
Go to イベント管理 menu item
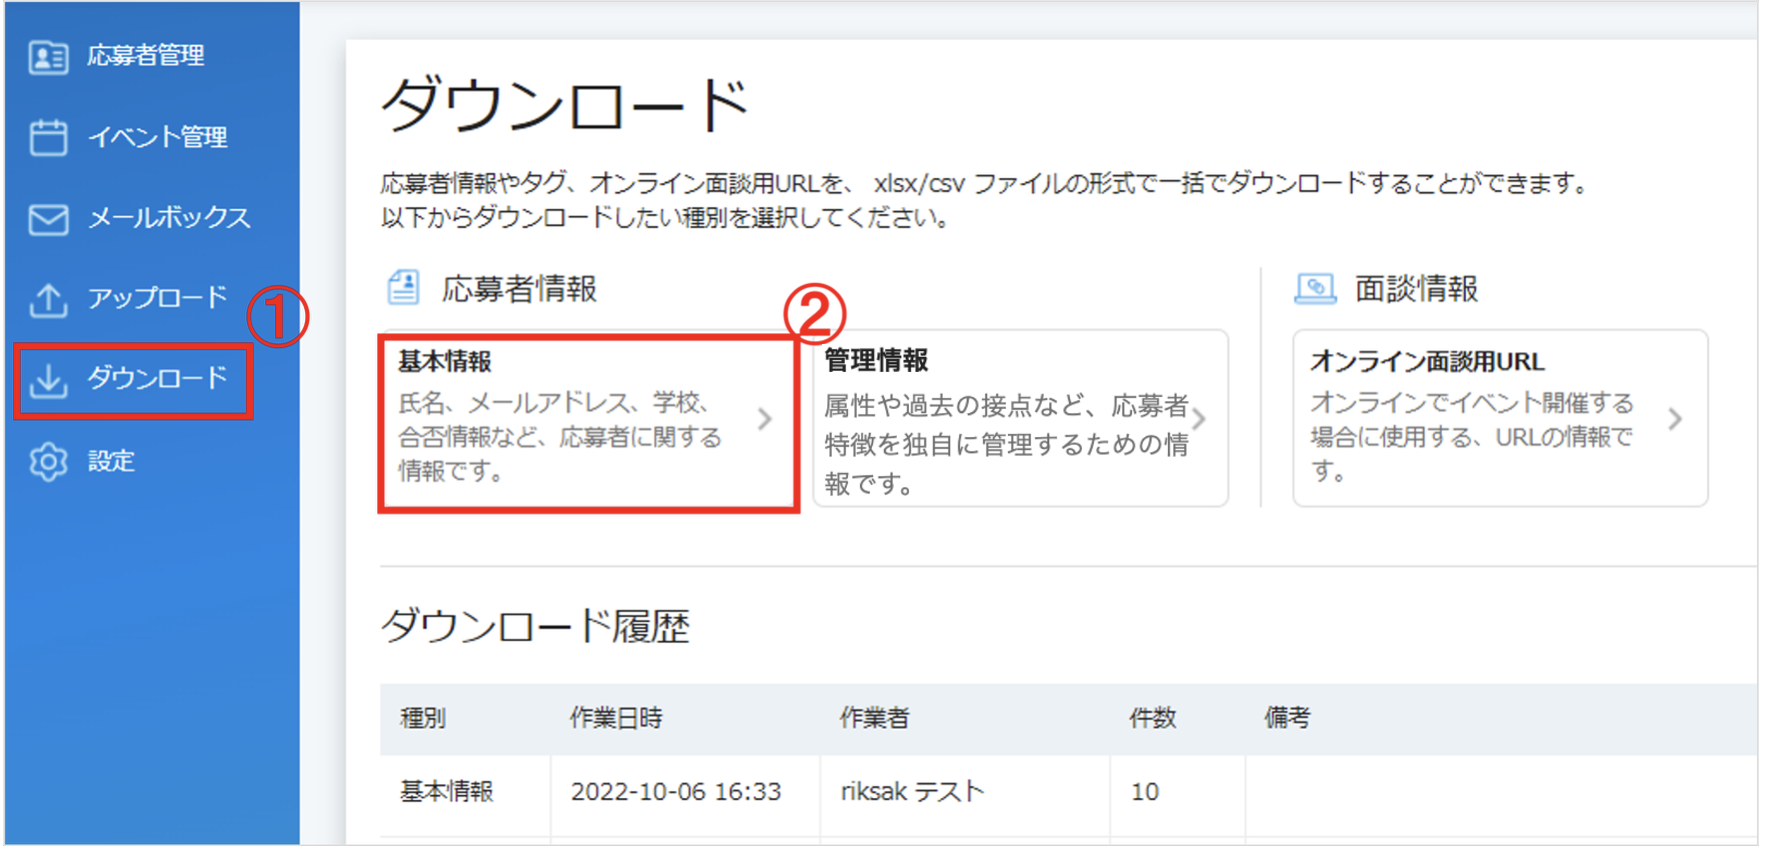158,137
